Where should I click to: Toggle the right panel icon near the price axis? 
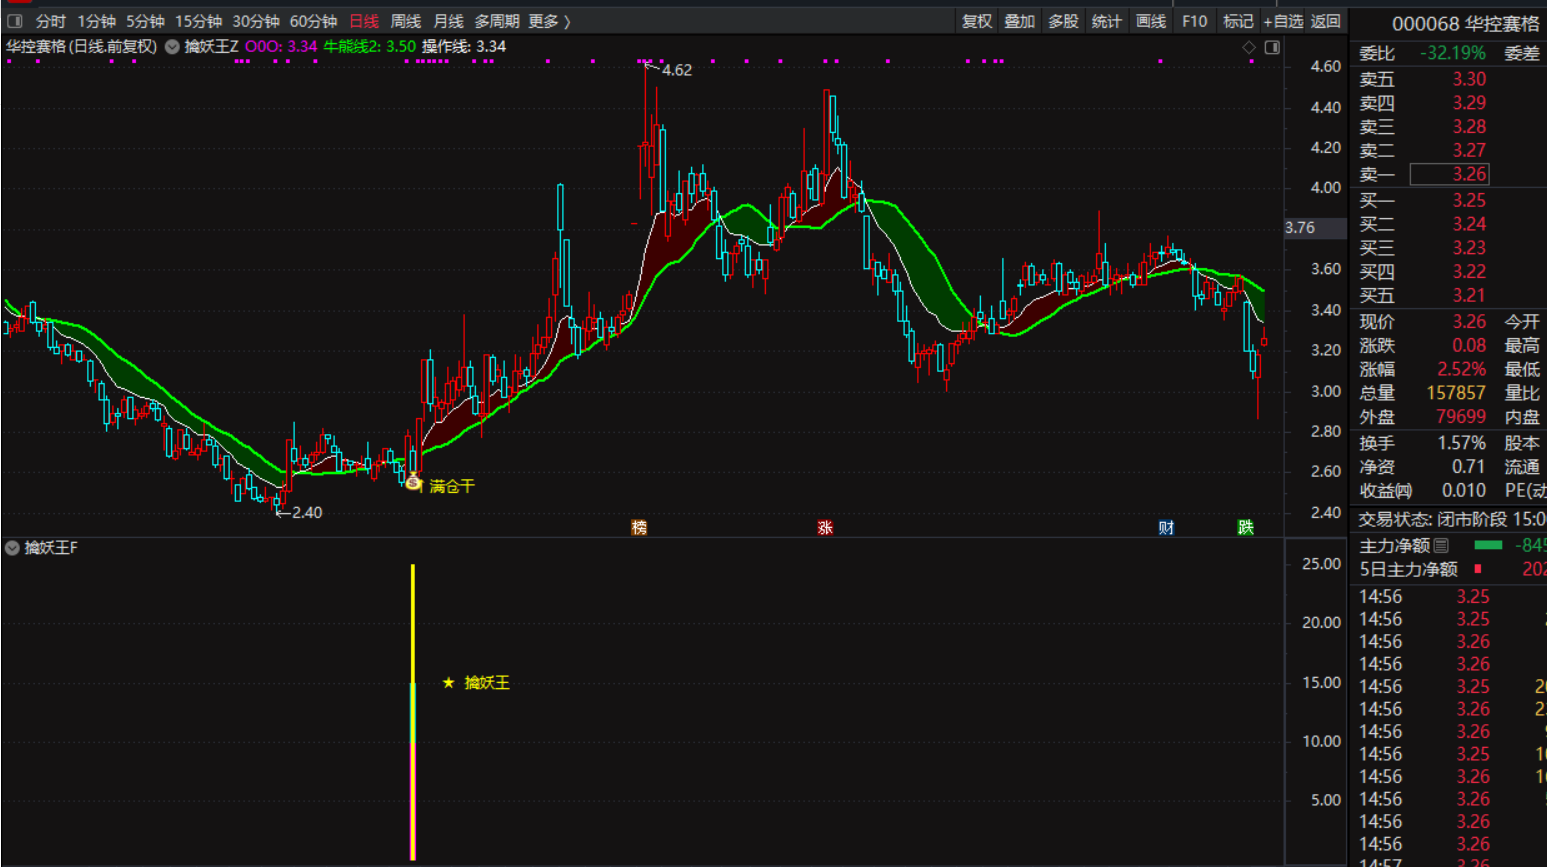pyautogui.click(x=1272, y=47)
